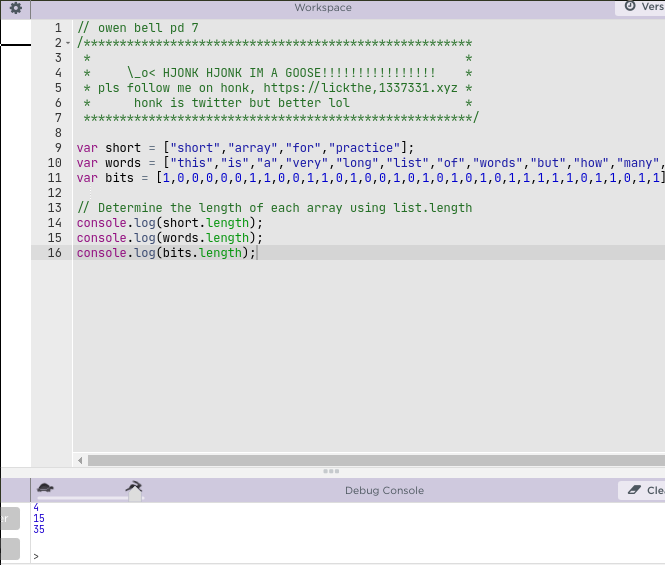Place cursor on console.log(short.length) line
Viewport: 665px width, 565px height.
coord(169,223)
